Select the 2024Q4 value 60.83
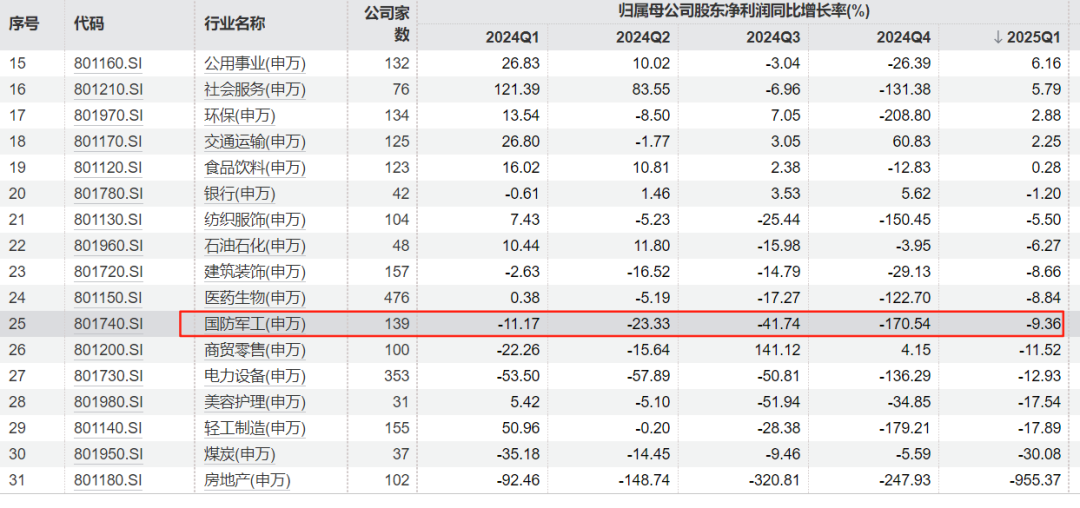Image resolution: width=1080 pixels, height=508 pixels. click(914, 142)
